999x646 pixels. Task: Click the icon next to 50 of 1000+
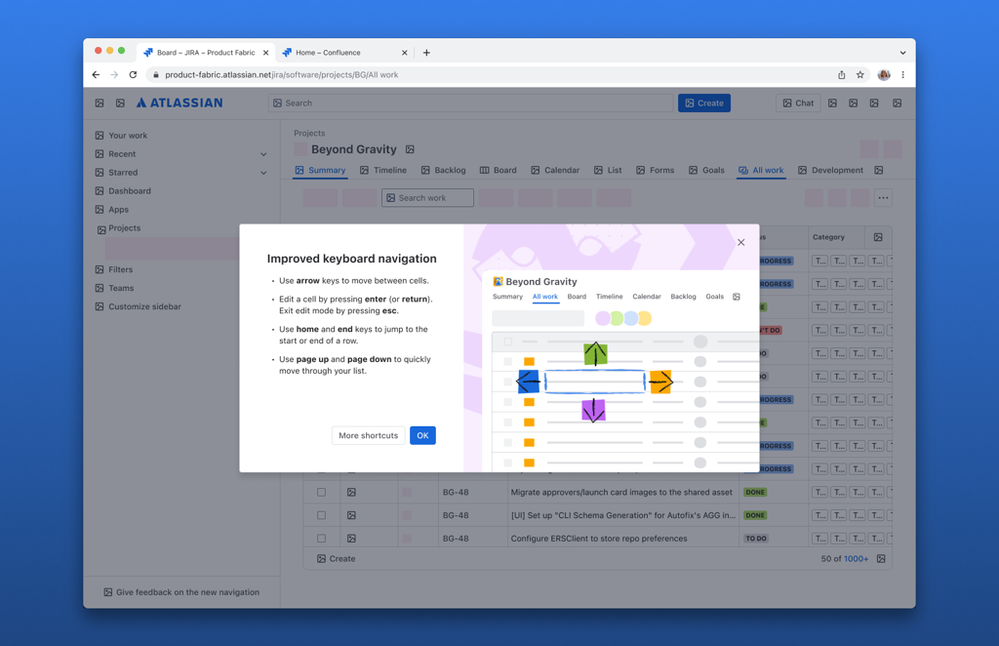tap(881, 559)
